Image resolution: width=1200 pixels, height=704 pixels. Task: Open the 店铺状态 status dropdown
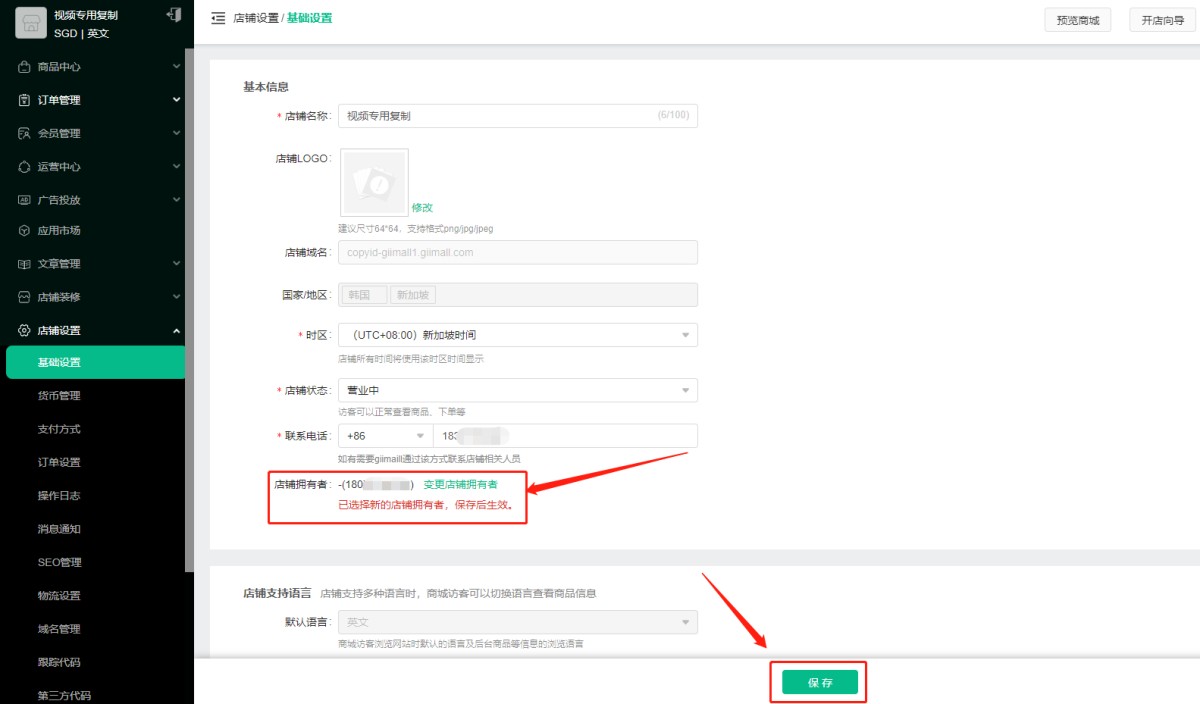click(517, 390)
